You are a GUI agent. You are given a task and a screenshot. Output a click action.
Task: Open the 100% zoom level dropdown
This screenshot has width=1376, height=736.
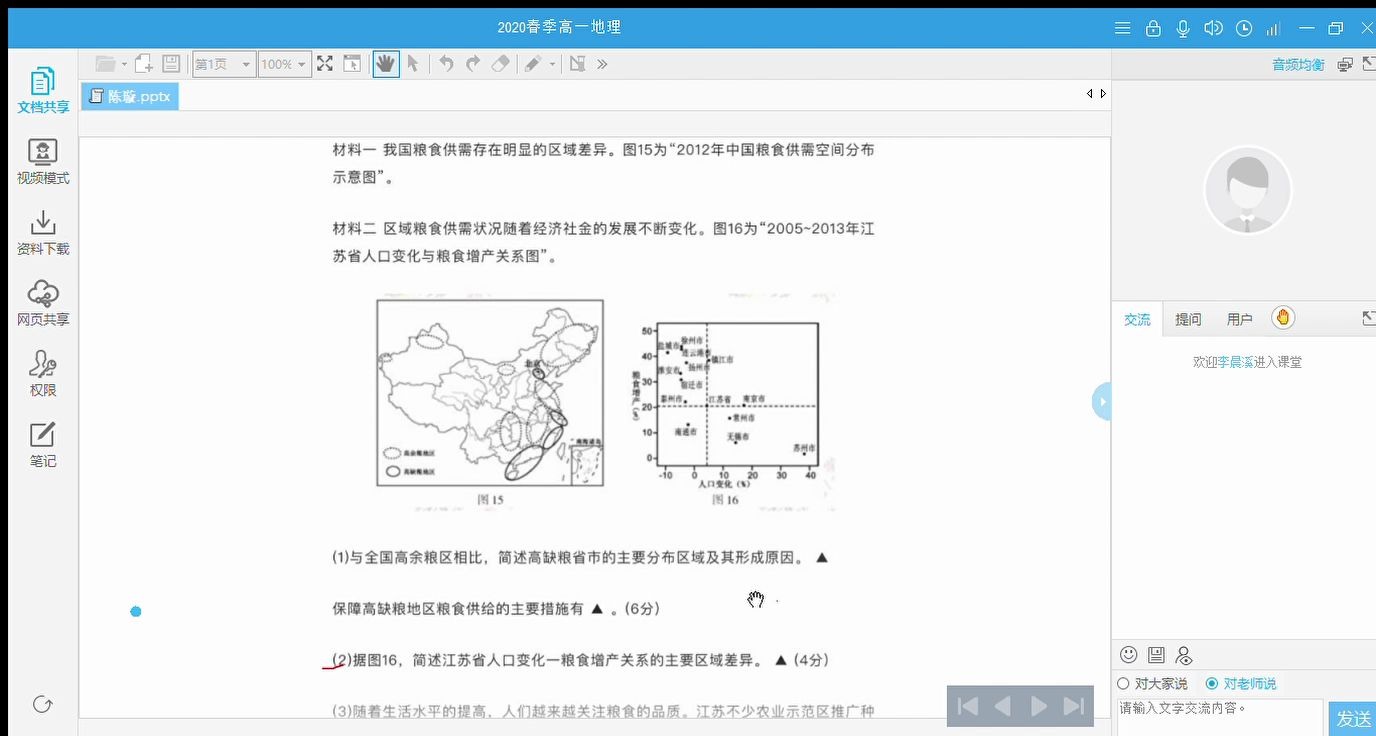[284, 64]
